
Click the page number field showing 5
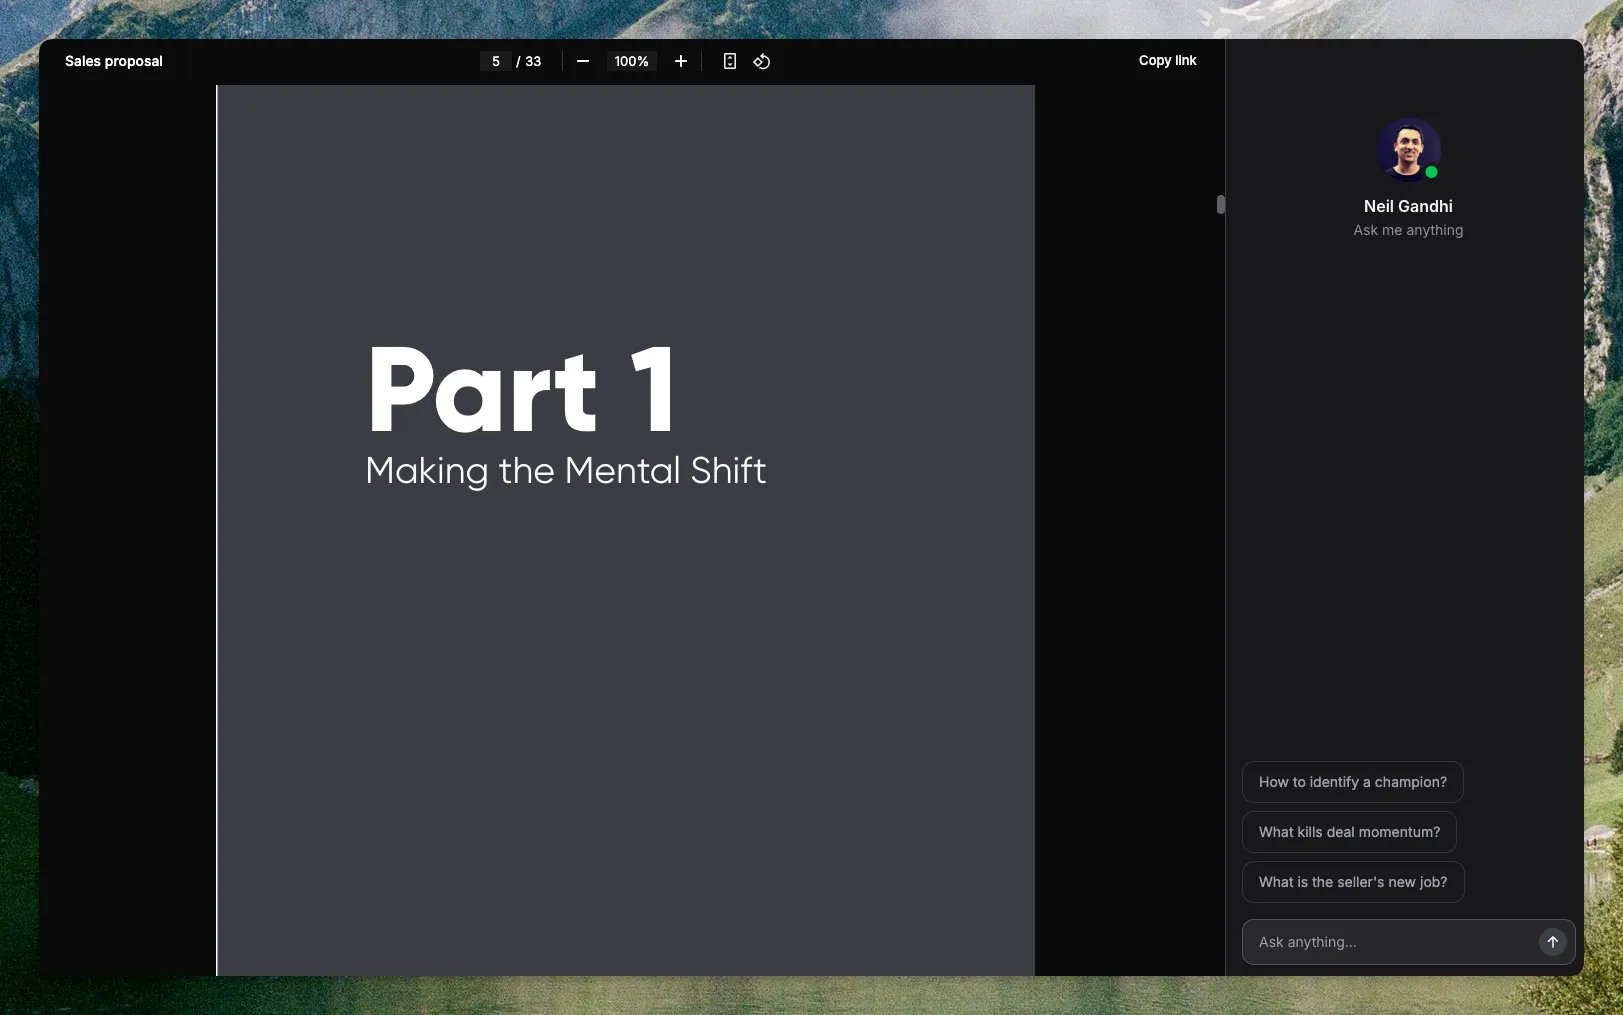(496, 61)
